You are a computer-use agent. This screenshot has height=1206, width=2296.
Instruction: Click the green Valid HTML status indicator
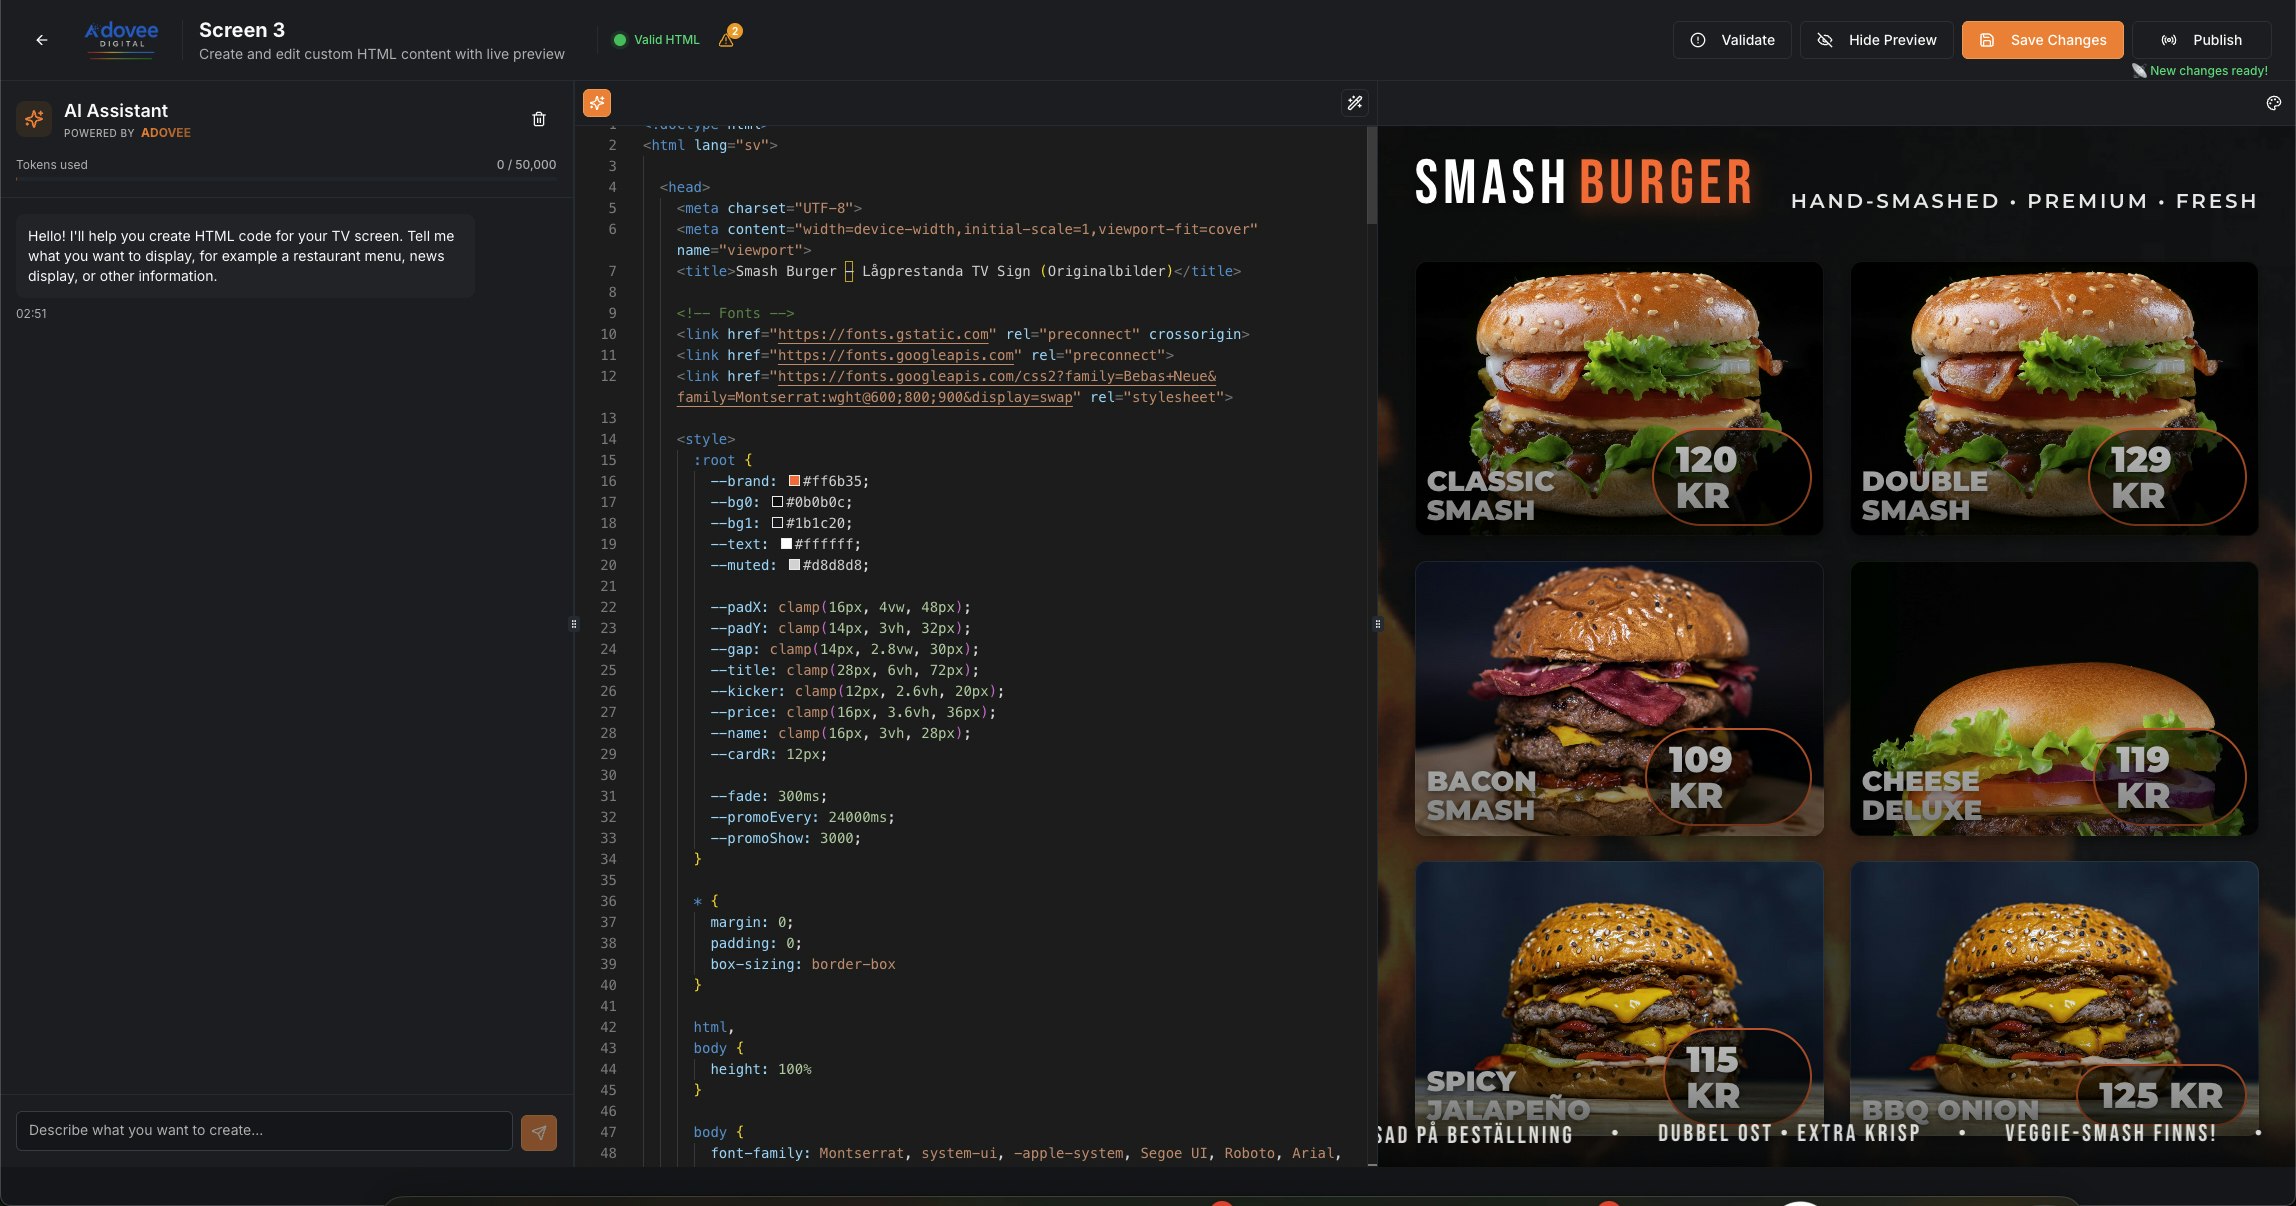(x=657, y=39)
